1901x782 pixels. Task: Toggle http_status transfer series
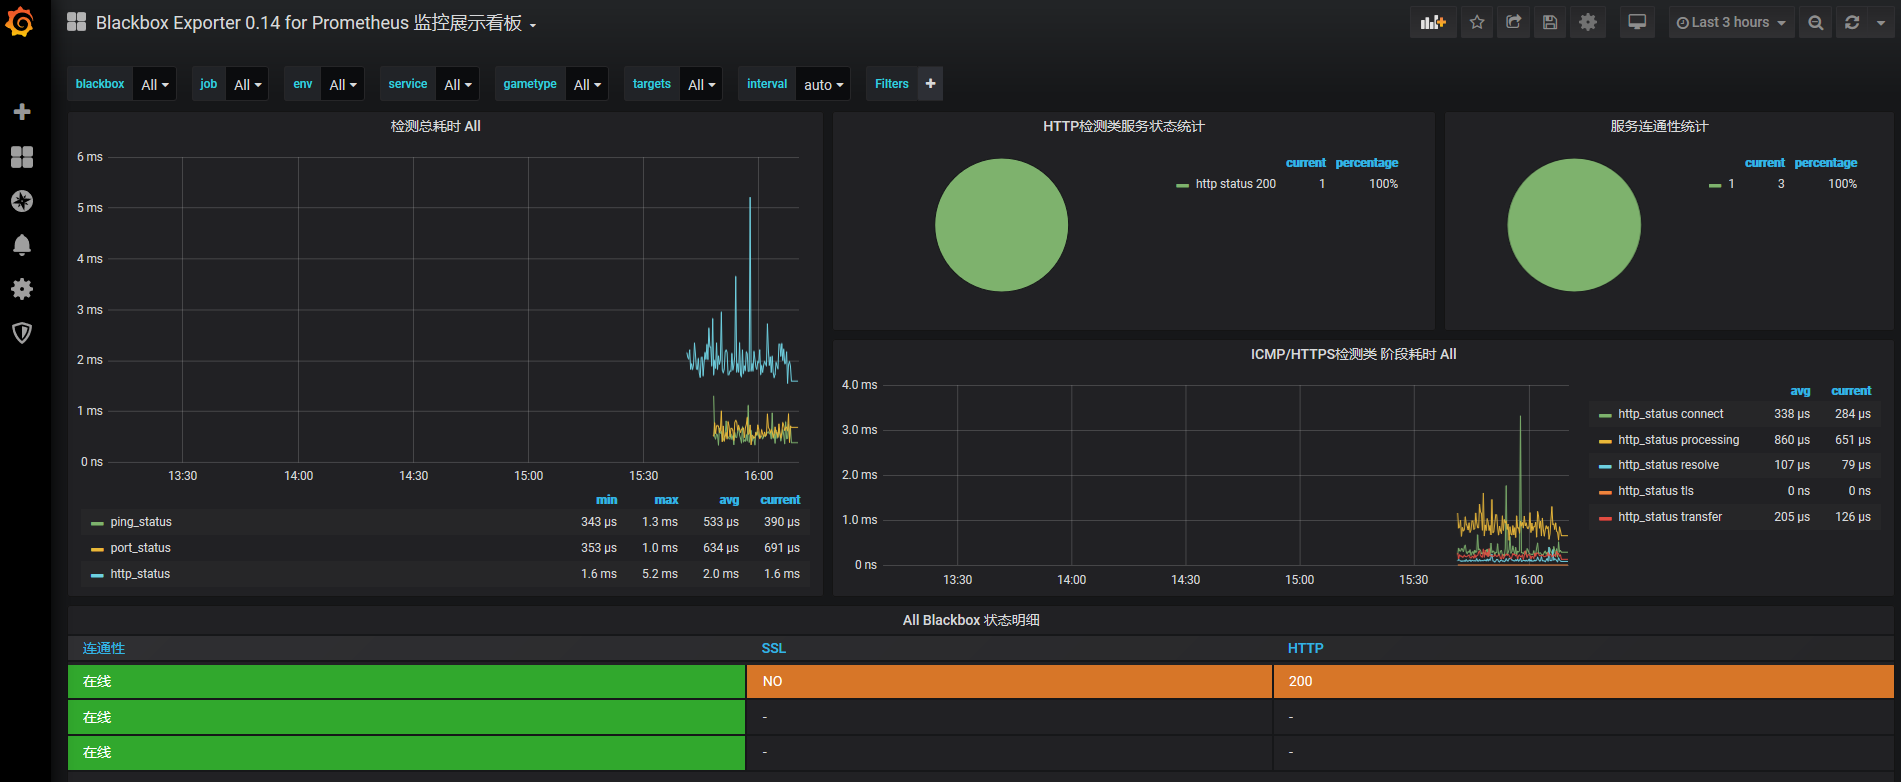1670,517
